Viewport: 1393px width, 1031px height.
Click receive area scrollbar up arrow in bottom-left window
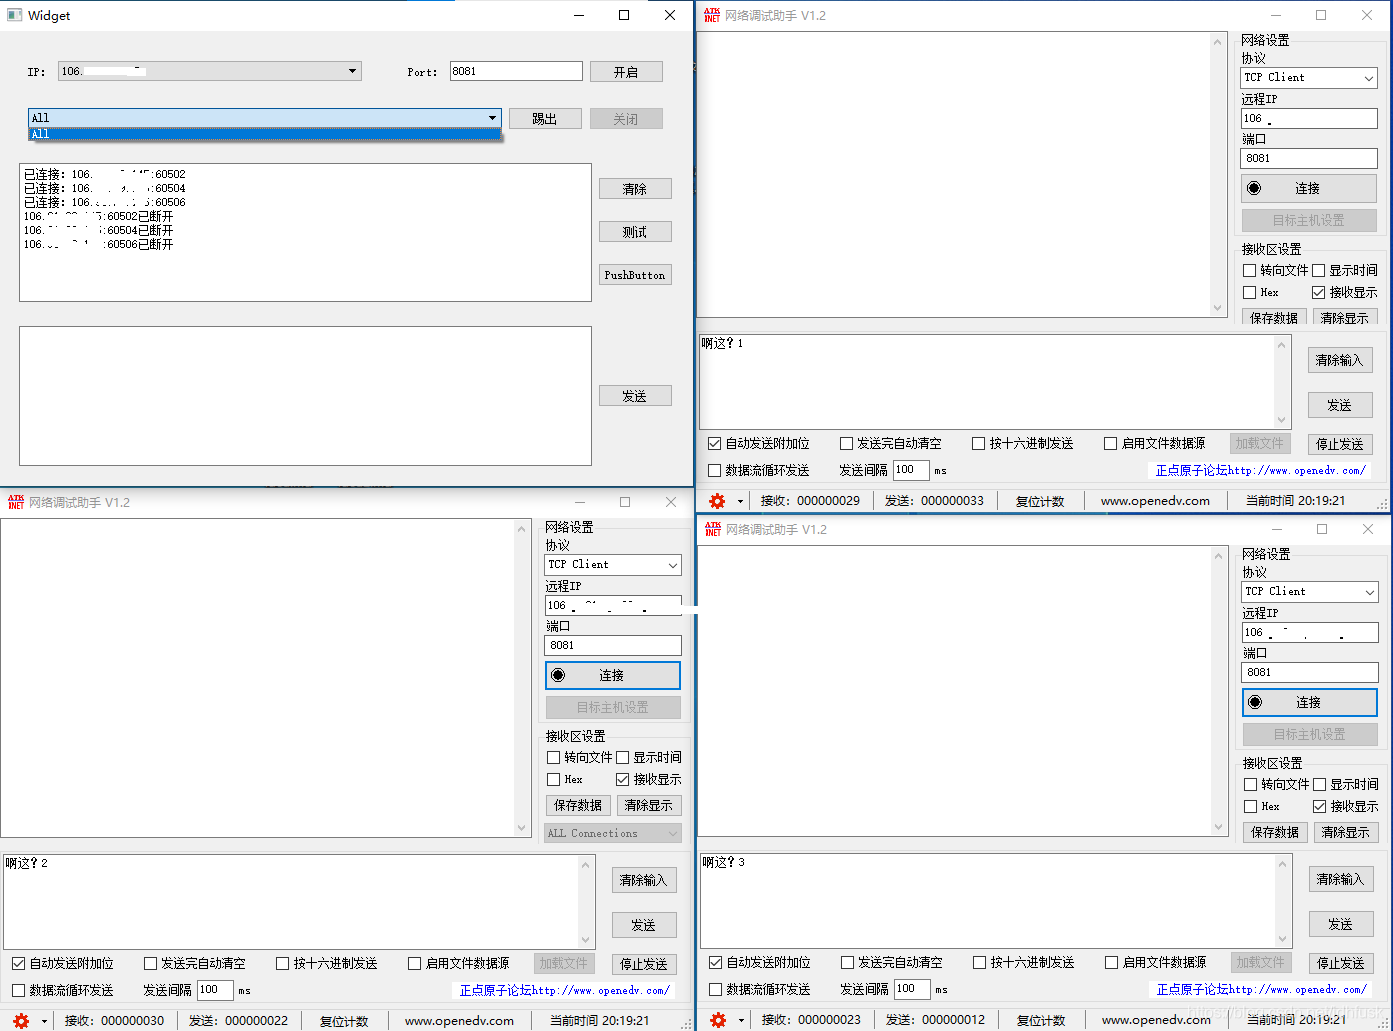(521, 529)
